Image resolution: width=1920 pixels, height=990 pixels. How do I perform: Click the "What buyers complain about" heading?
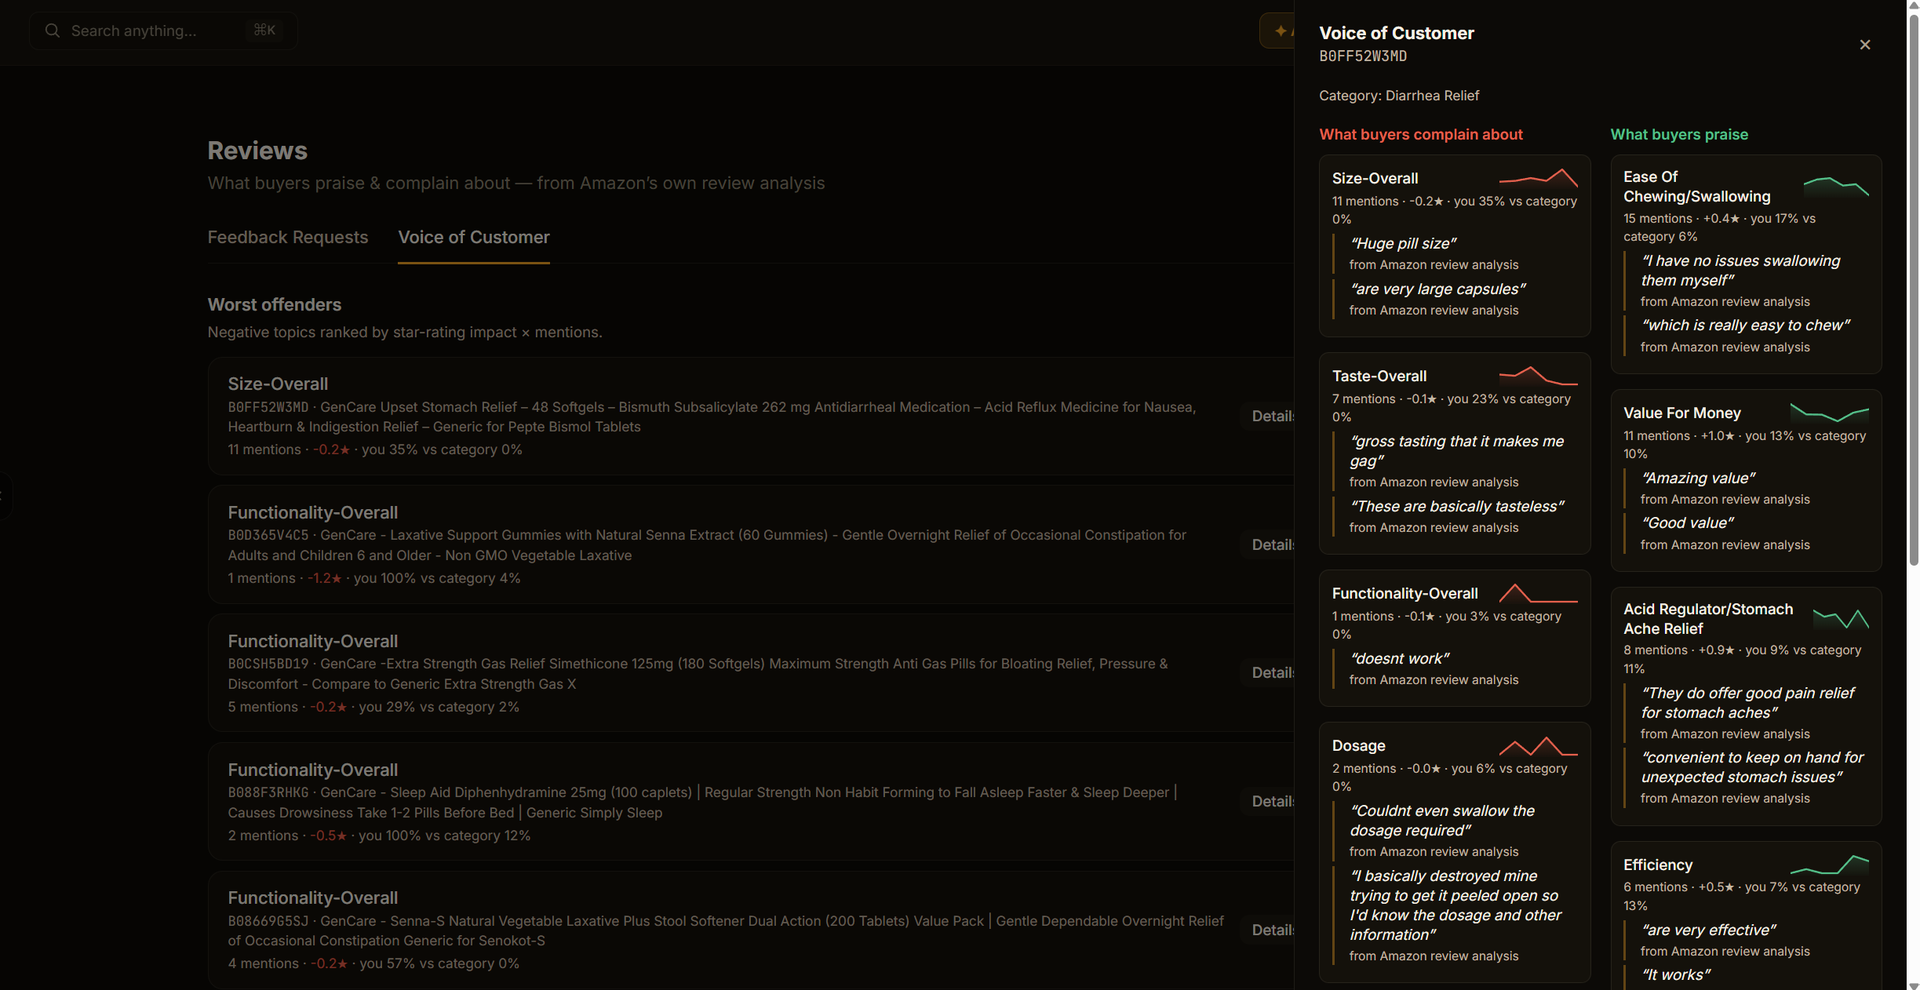[1420, 135]
